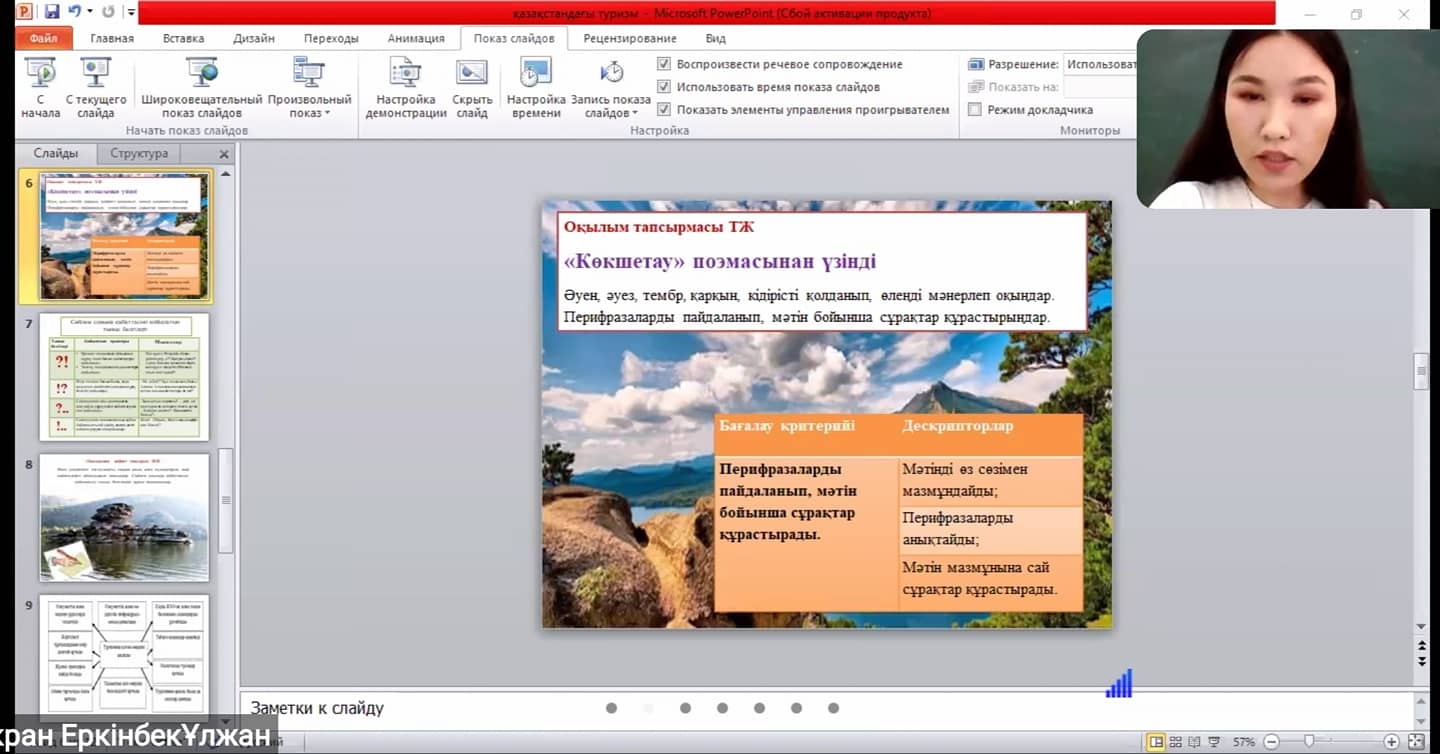Image resolution: width=1440 pixels, height=754 pixels.
Task: Click the 'Скрыть слайд' icon
Action: tap(472, 75)
